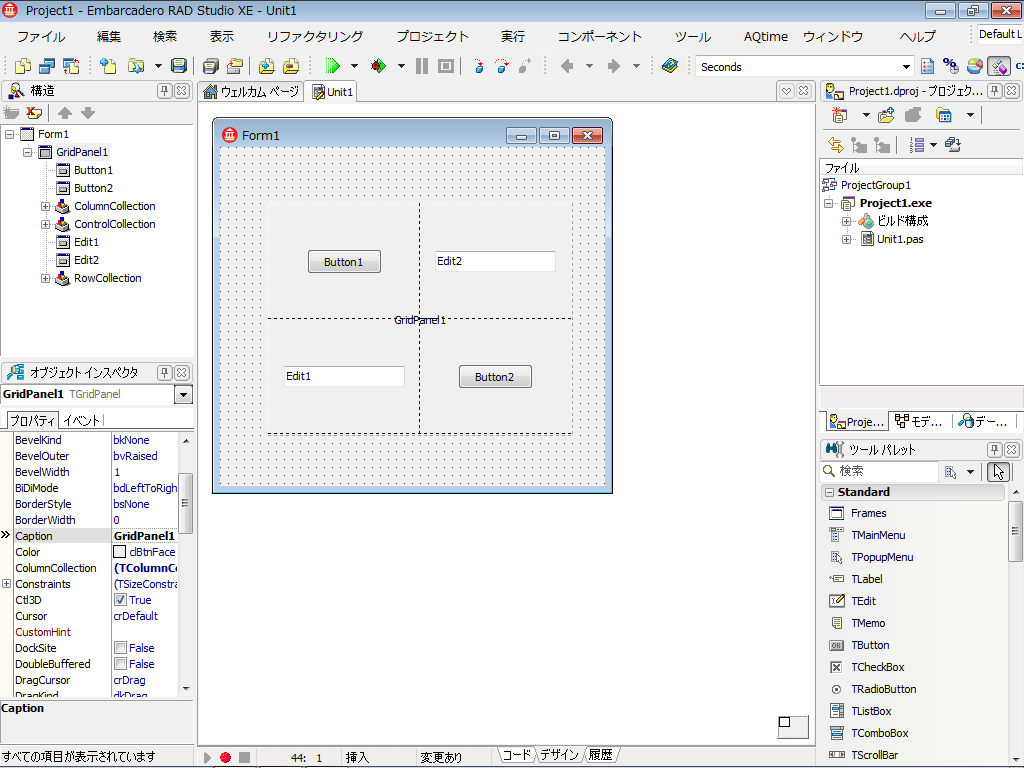This screenshot has width=1024, height=768.
Task: Click the Help book icon in toolbar
Action: point(669,66)
